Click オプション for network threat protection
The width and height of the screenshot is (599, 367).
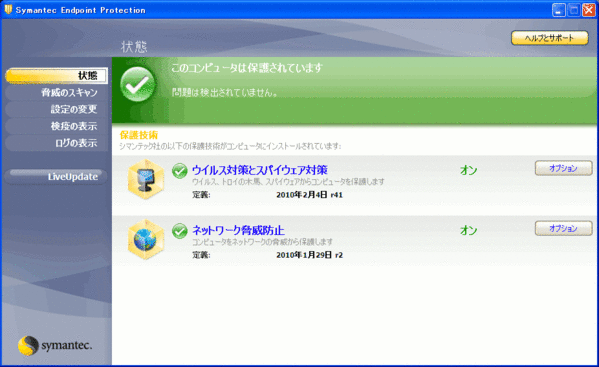coord(563,228)
